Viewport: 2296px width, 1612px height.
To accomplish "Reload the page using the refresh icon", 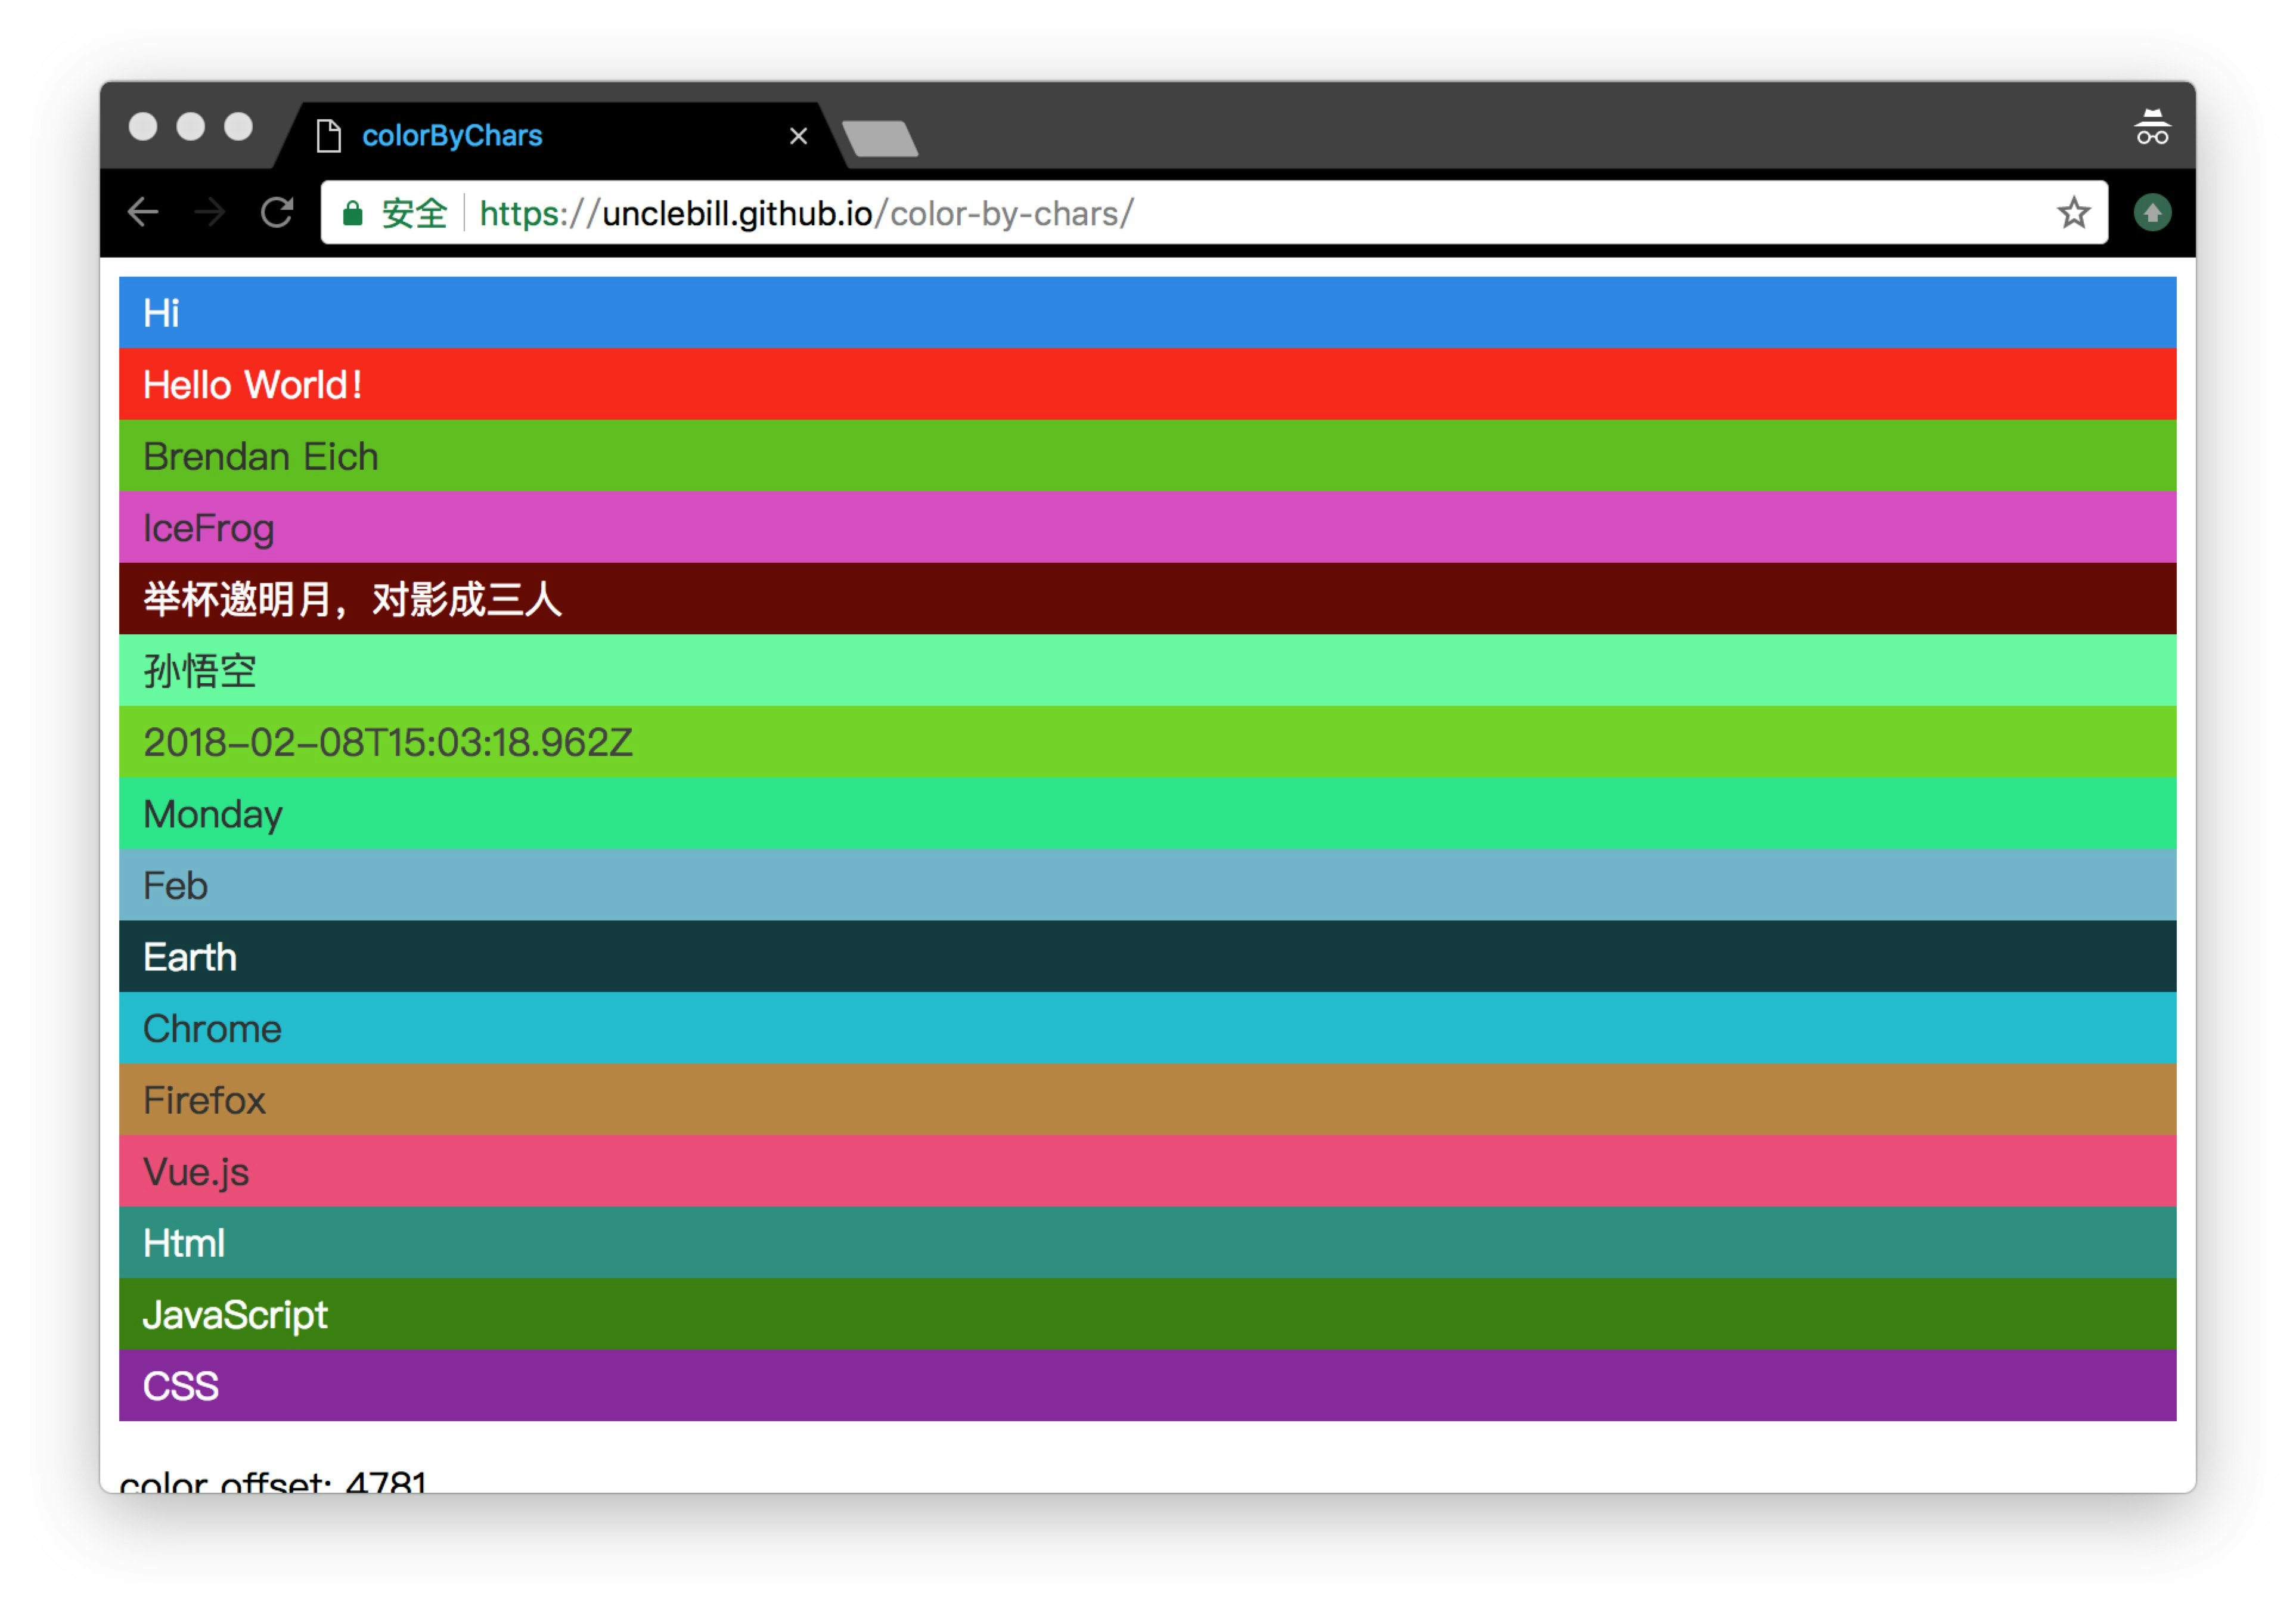I will (x=278, y=212).
